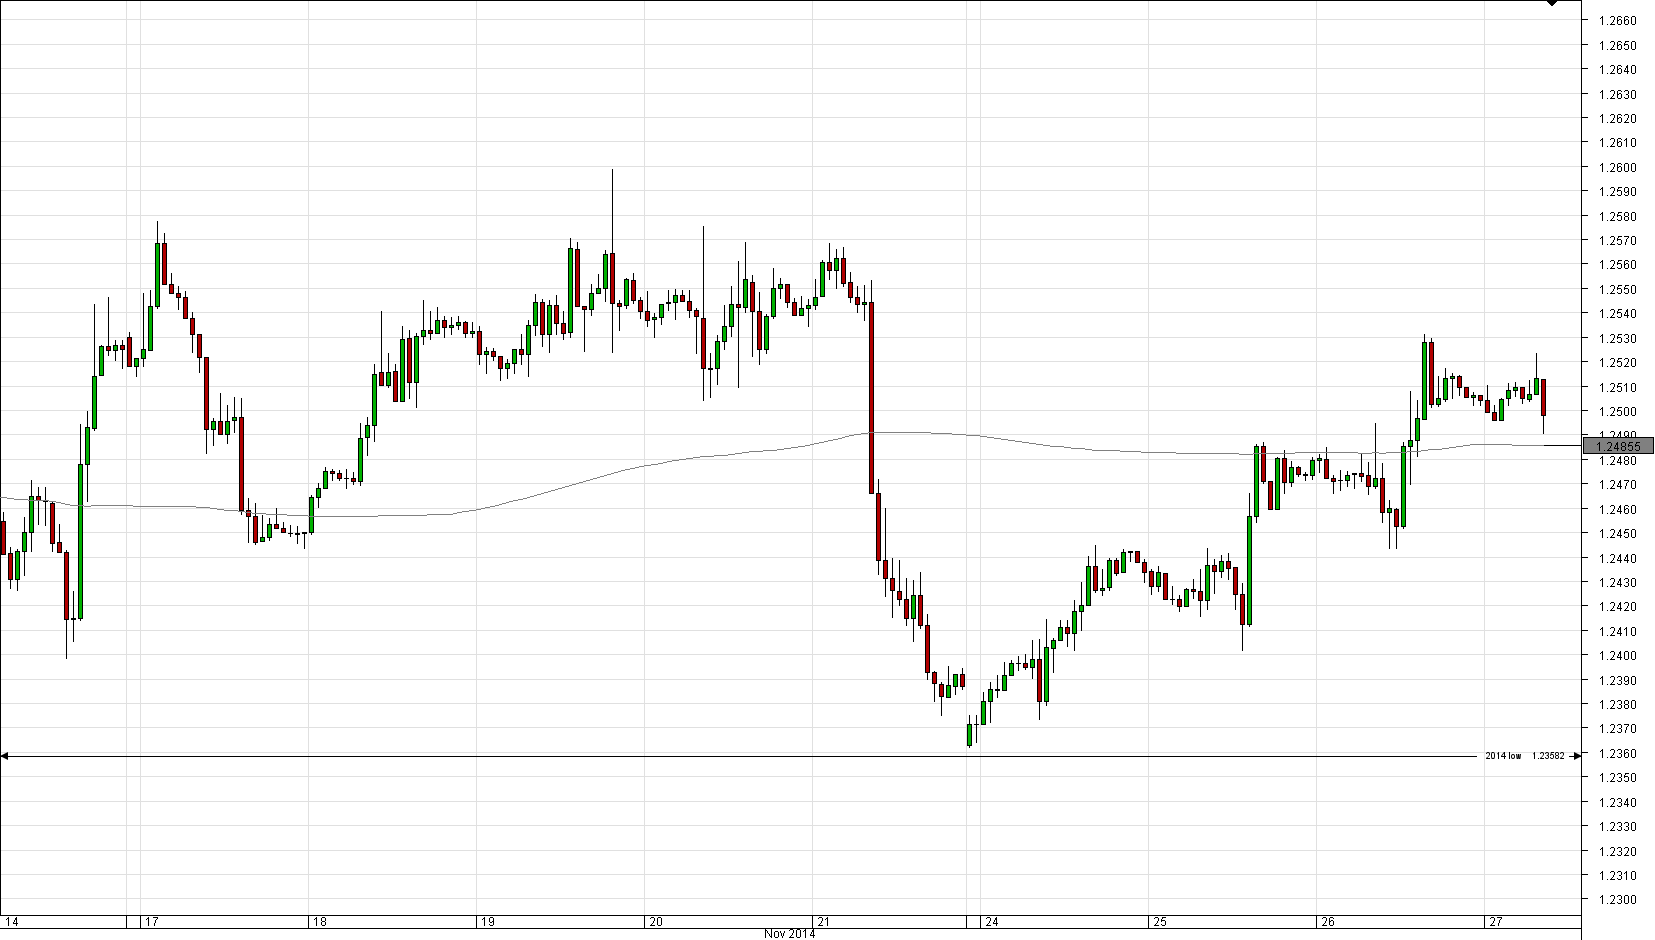Select date label 27 on the time axis
This screenshot has width=1655, height=940.
[x=1496, y=921]
